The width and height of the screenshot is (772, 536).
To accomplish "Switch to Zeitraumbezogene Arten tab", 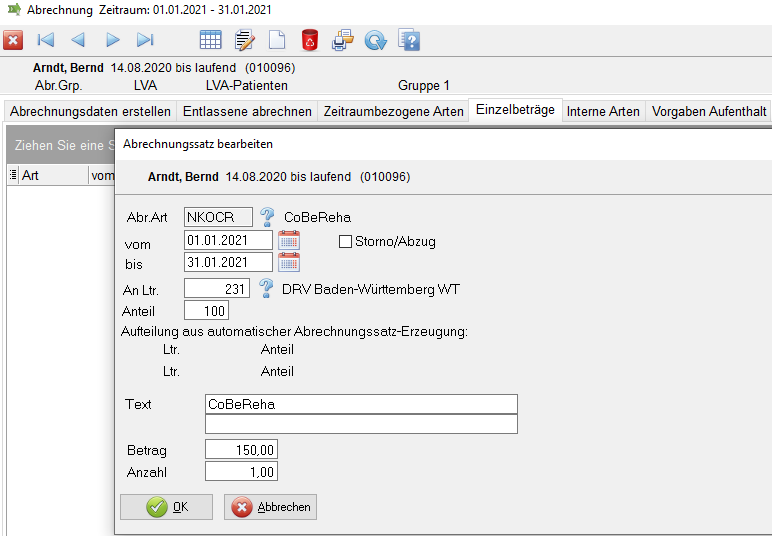I will [393, 111].
